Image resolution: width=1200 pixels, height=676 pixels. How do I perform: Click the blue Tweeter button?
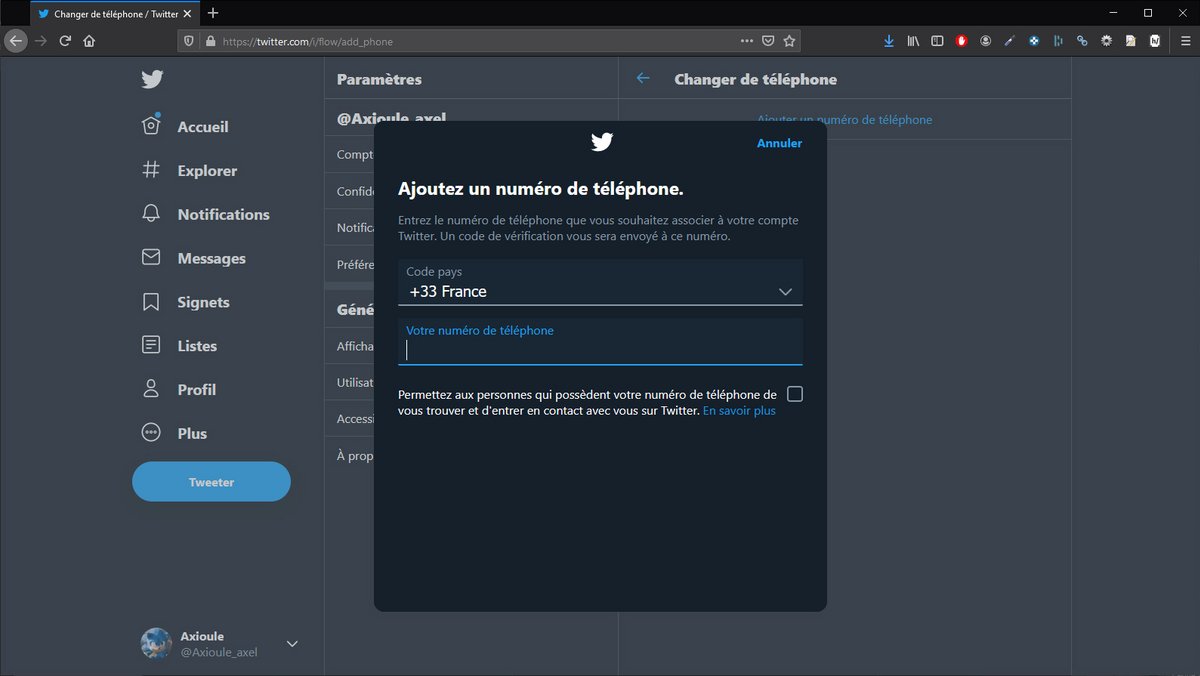tap(211, 482)
